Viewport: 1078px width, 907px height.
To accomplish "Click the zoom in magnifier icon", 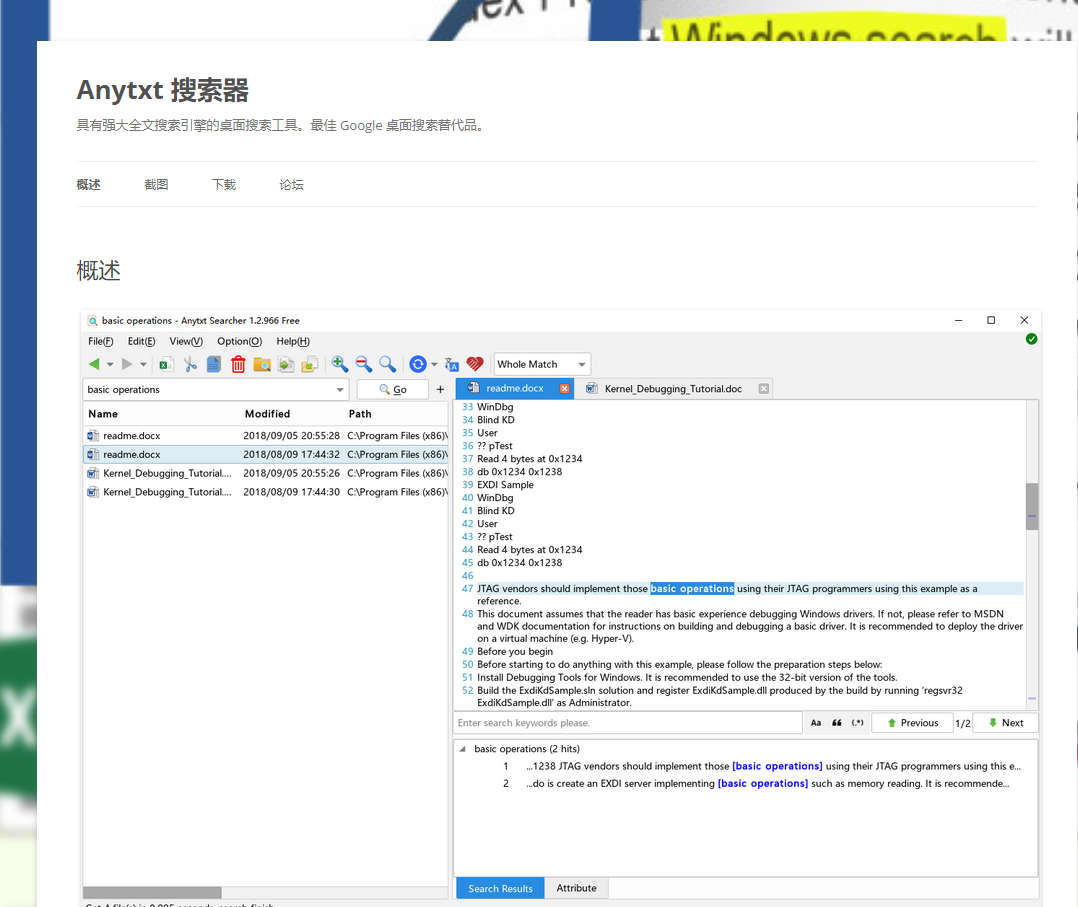I will [x=340, y=364].
